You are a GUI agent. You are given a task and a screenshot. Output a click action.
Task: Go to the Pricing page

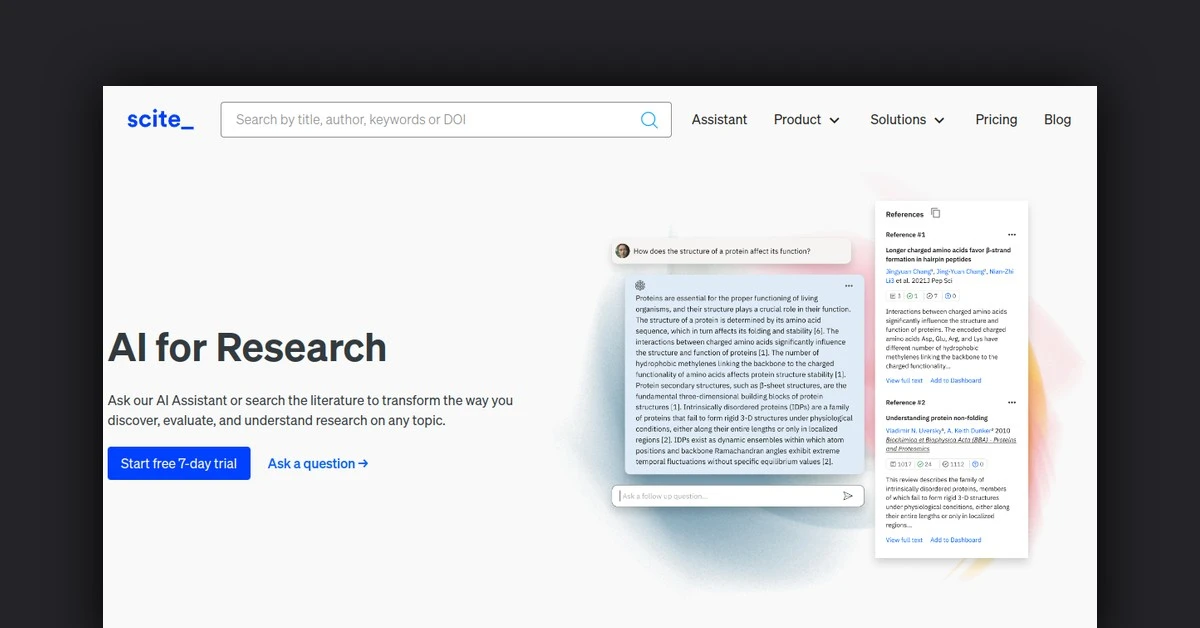[996, 120]
